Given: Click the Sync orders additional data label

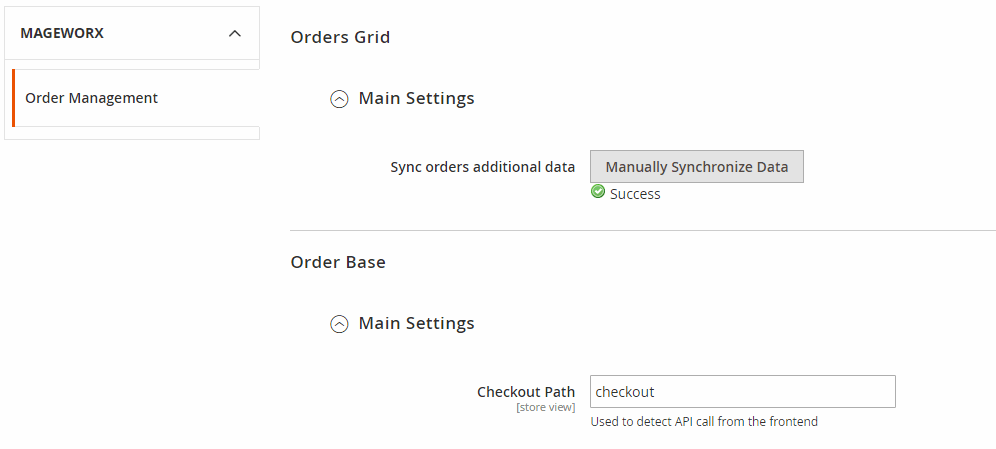Looking at the screenshot, I should point(483,167).
